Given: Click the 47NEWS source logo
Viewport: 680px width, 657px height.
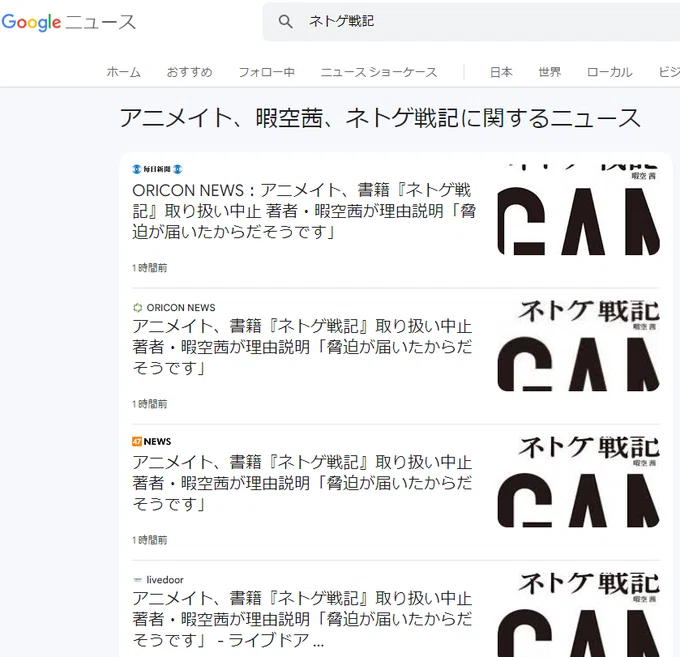Looking at the screenshot, I should [151, 441].
